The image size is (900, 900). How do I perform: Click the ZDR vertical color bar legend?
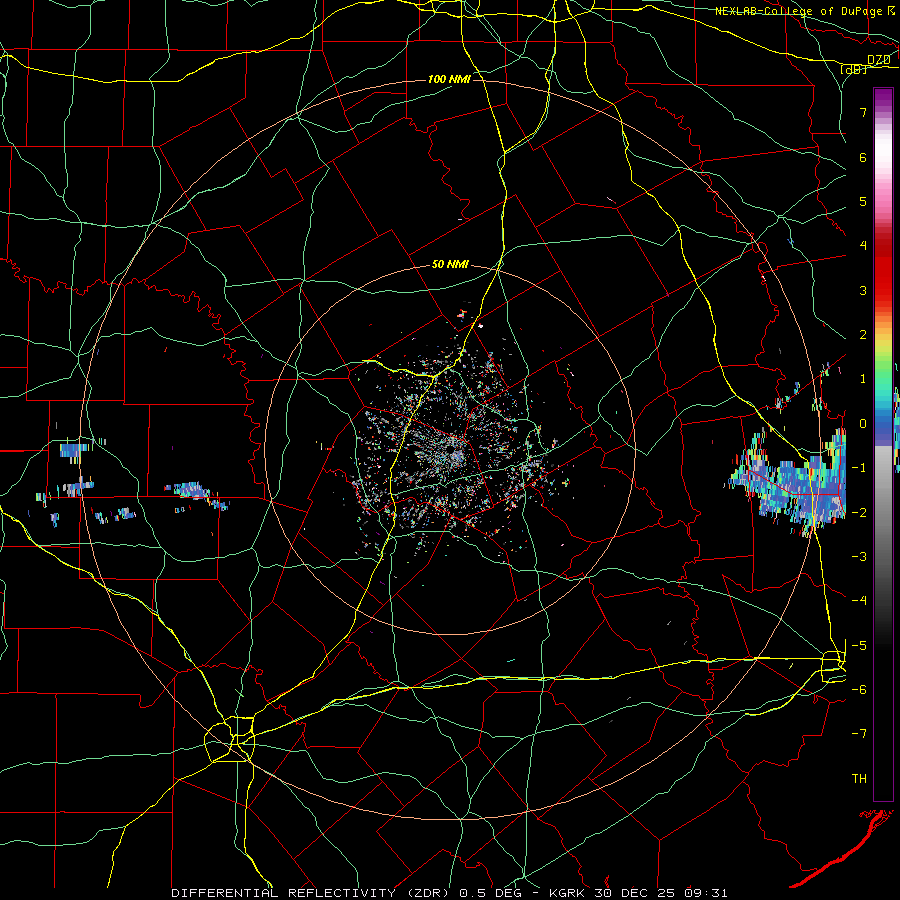tap(883, 444)
